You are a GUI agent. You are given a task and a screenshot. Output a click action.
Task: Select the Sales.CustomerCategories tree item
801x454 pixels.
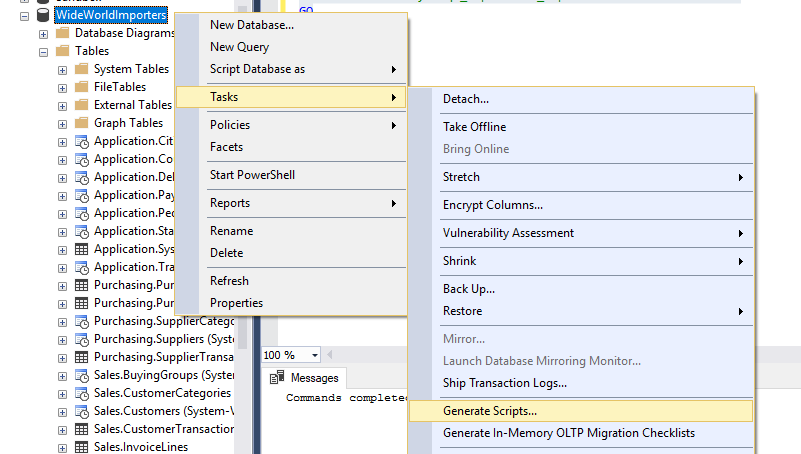click(148, 393)
